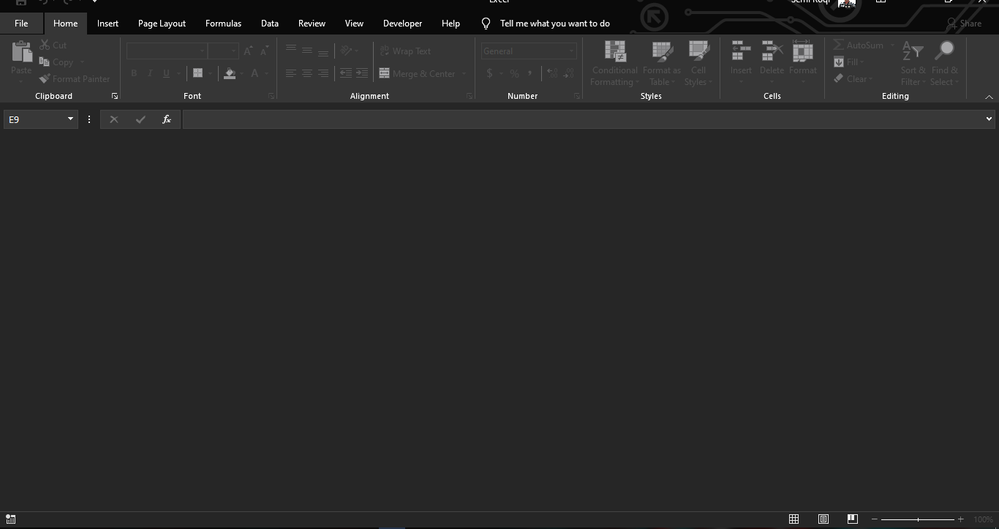Image resolution: width=999 pixels, height=529 pixels.
Task: Switch to the Page Layout tab
Action: 162,24
